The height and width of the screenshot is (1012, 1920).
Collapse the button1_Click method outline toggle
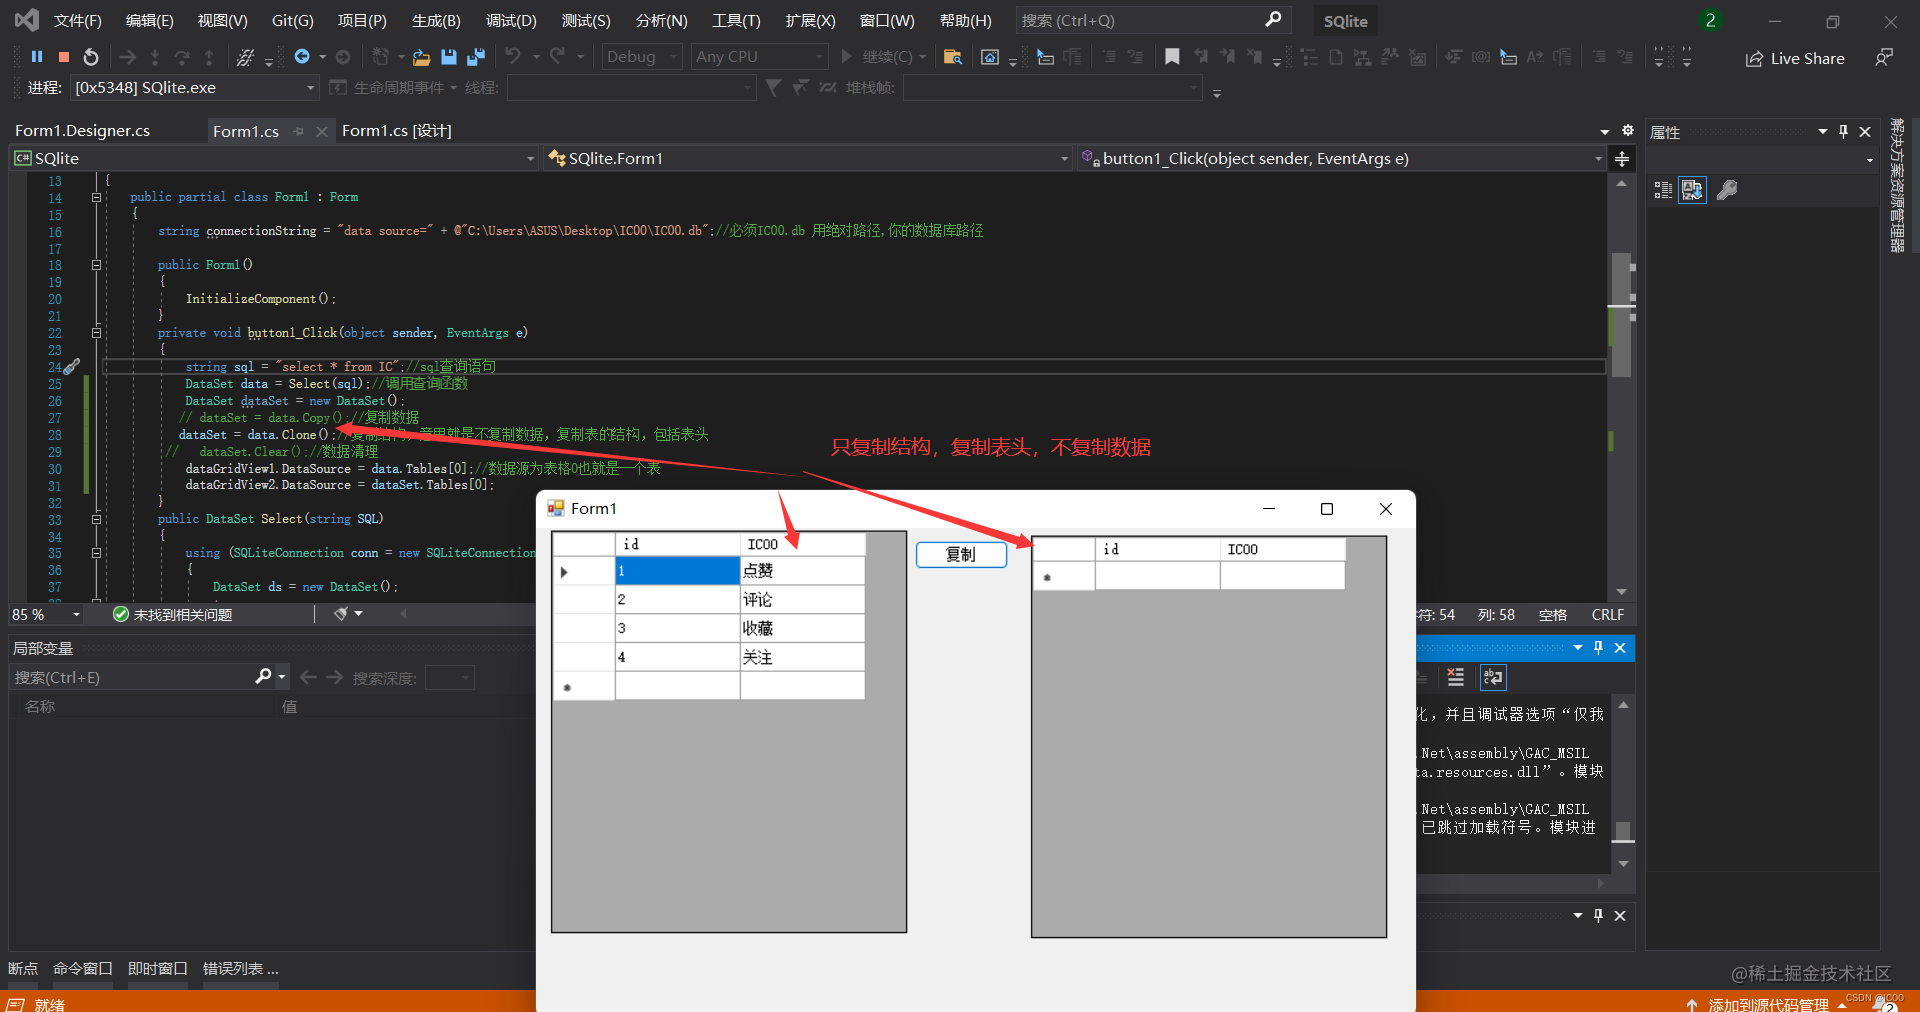point(97,333)
